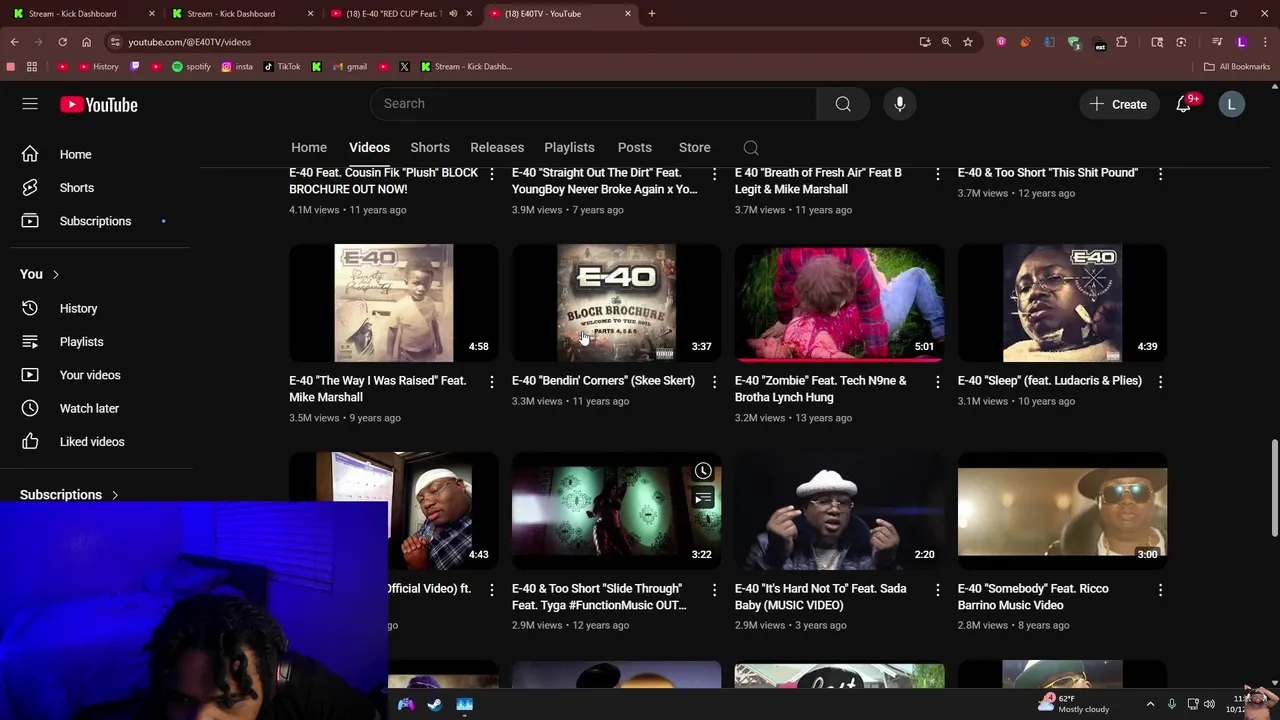Bookmark this page with star icon

(968, 42)
